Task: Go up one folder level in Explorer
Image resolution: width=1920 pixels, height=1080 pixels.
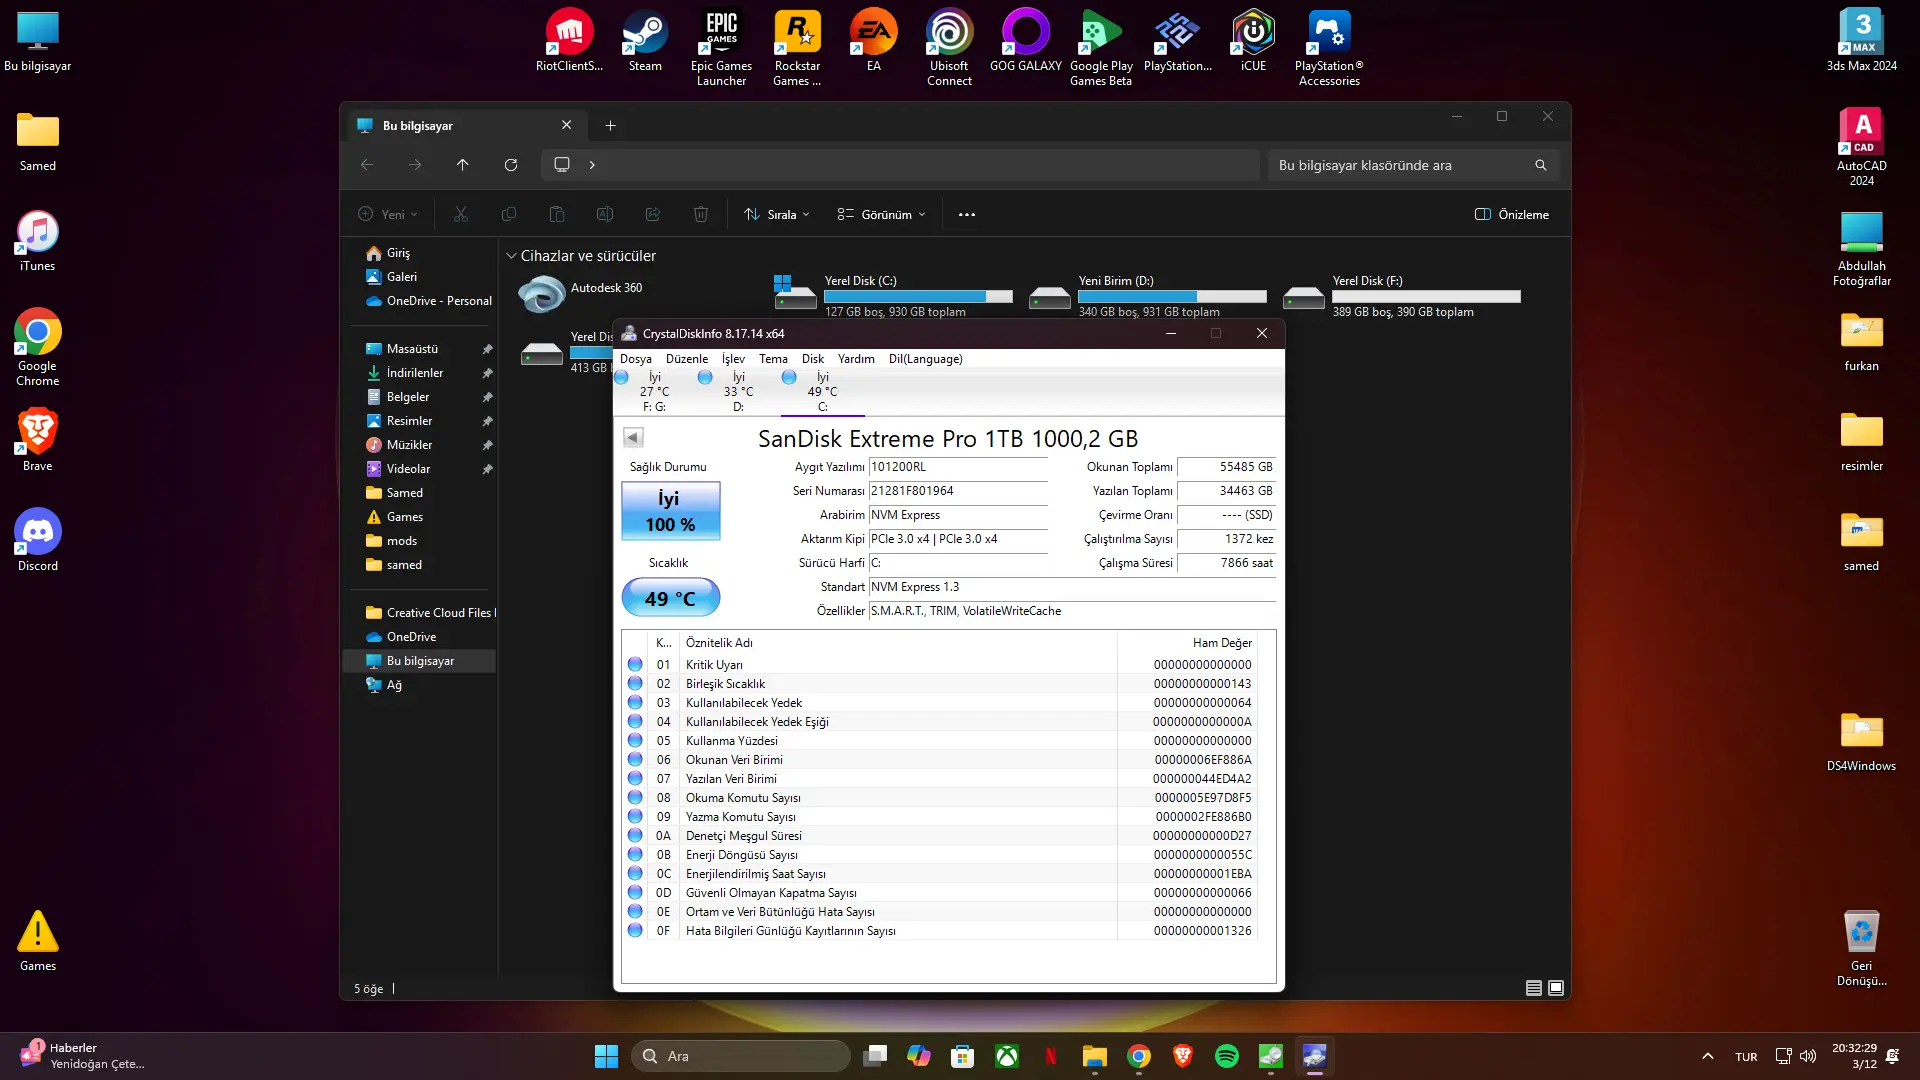Action: pyautogui.click(x=462, y=165)
